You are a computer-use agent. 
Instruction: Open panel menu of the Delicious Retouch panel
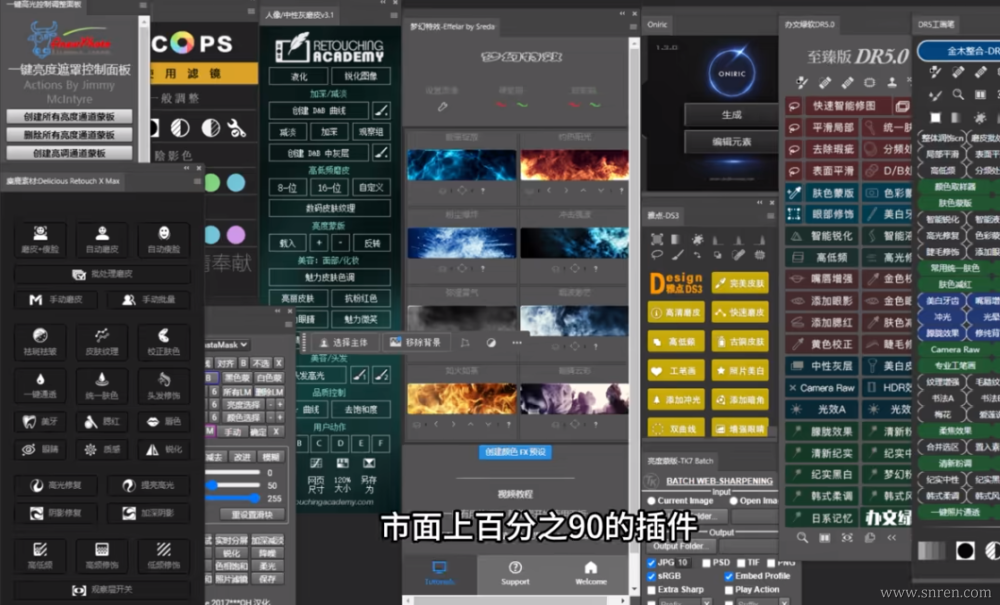tap(197, 181)
